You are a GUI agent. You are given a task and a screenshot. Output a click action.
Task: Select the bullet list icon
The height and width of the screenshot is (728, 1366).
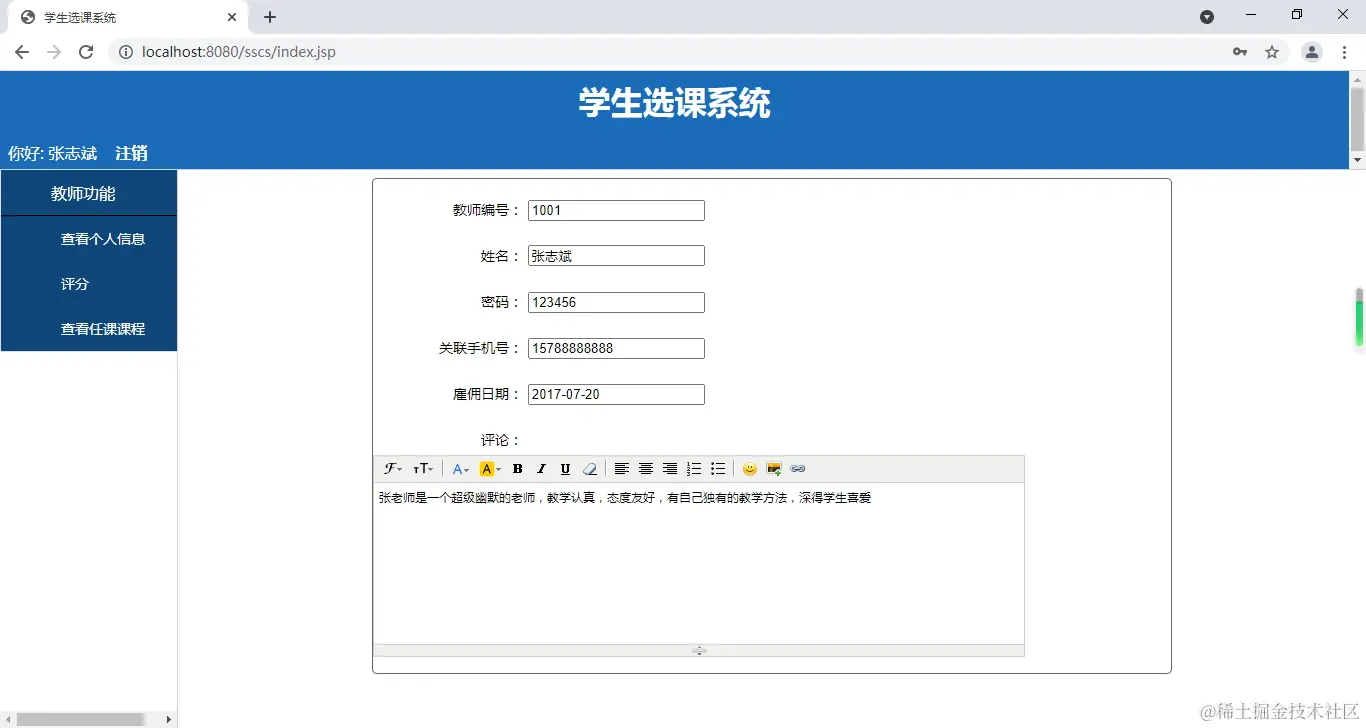click(x=717, y=468)
